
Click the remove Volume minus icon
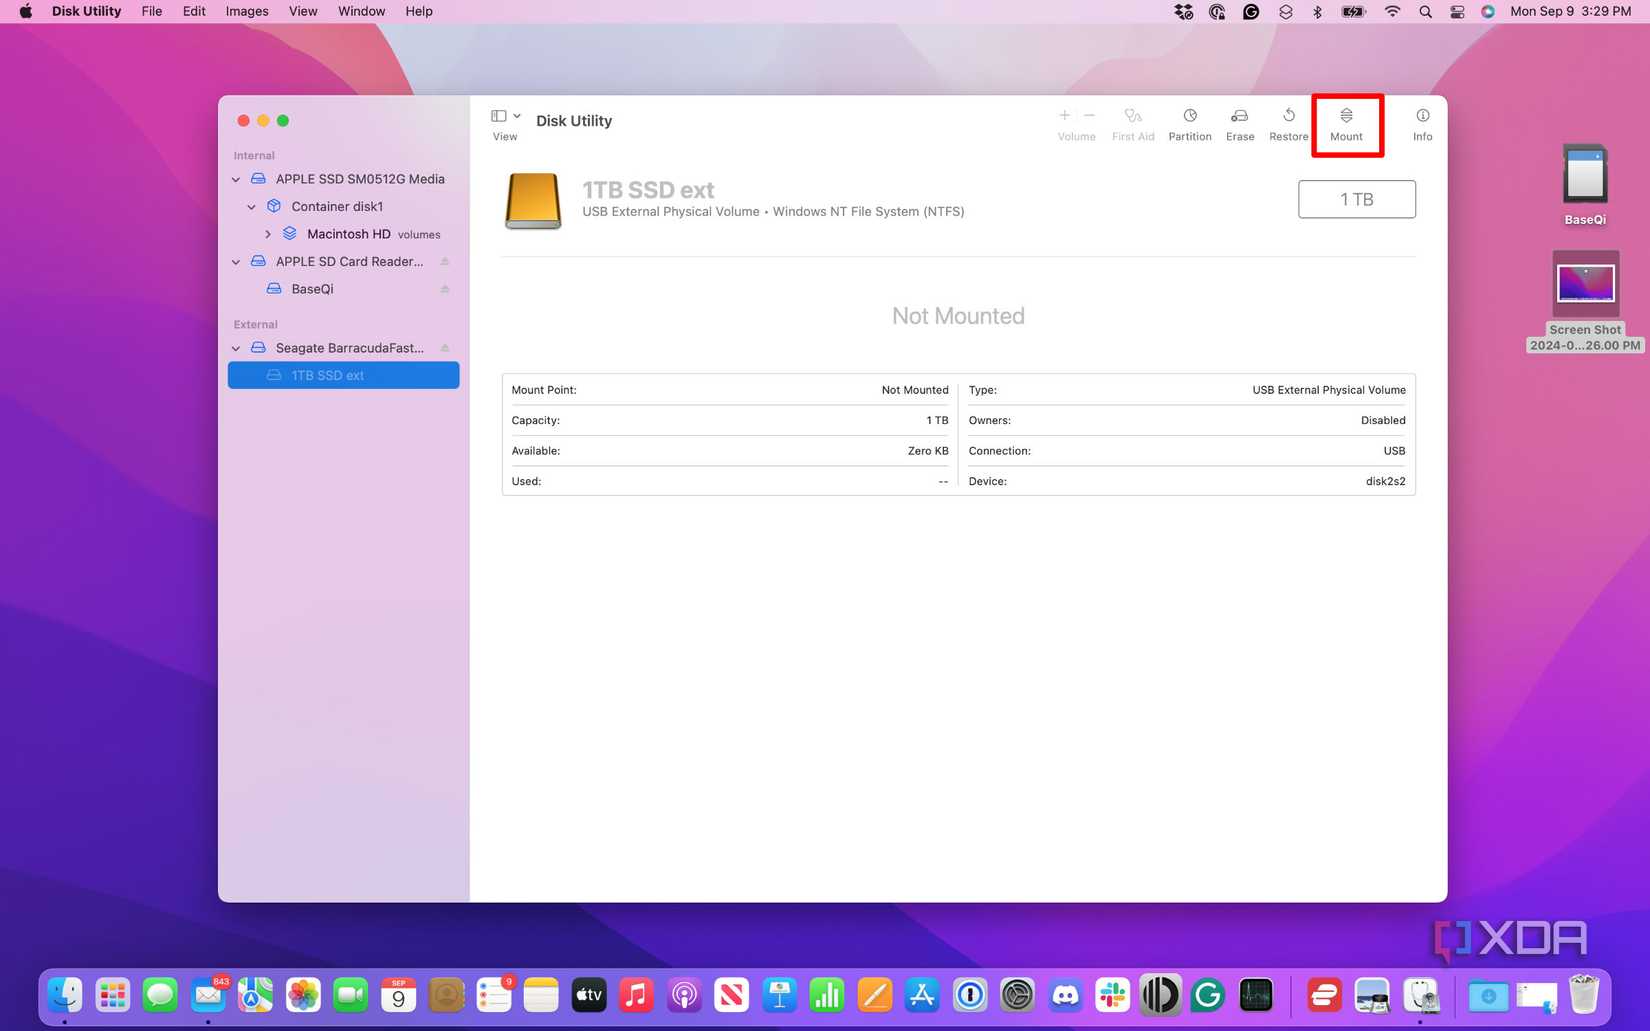tap(1090, 116)
